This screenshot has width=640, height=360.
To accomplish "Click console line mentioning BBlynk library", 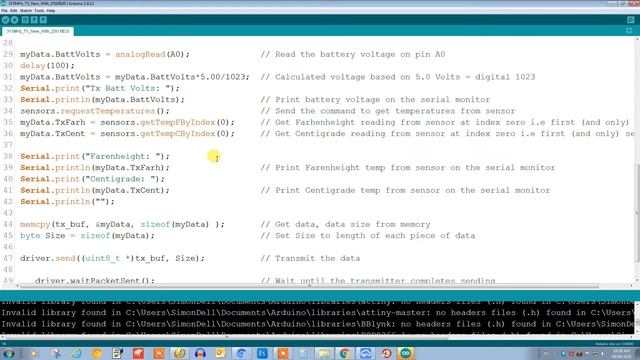I will [x=318, y=324].
